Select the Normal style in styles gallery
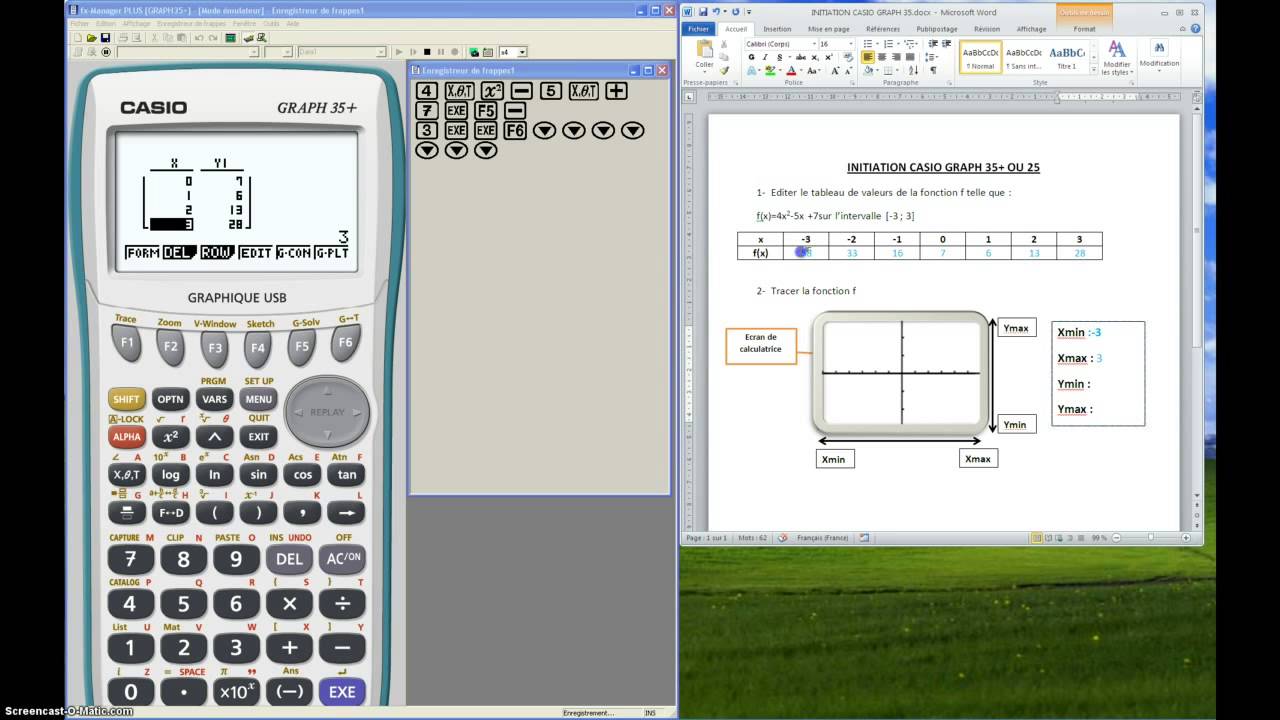Image resolution: width=1280 pixels, height=720 pixels. (x=981, y=57)
